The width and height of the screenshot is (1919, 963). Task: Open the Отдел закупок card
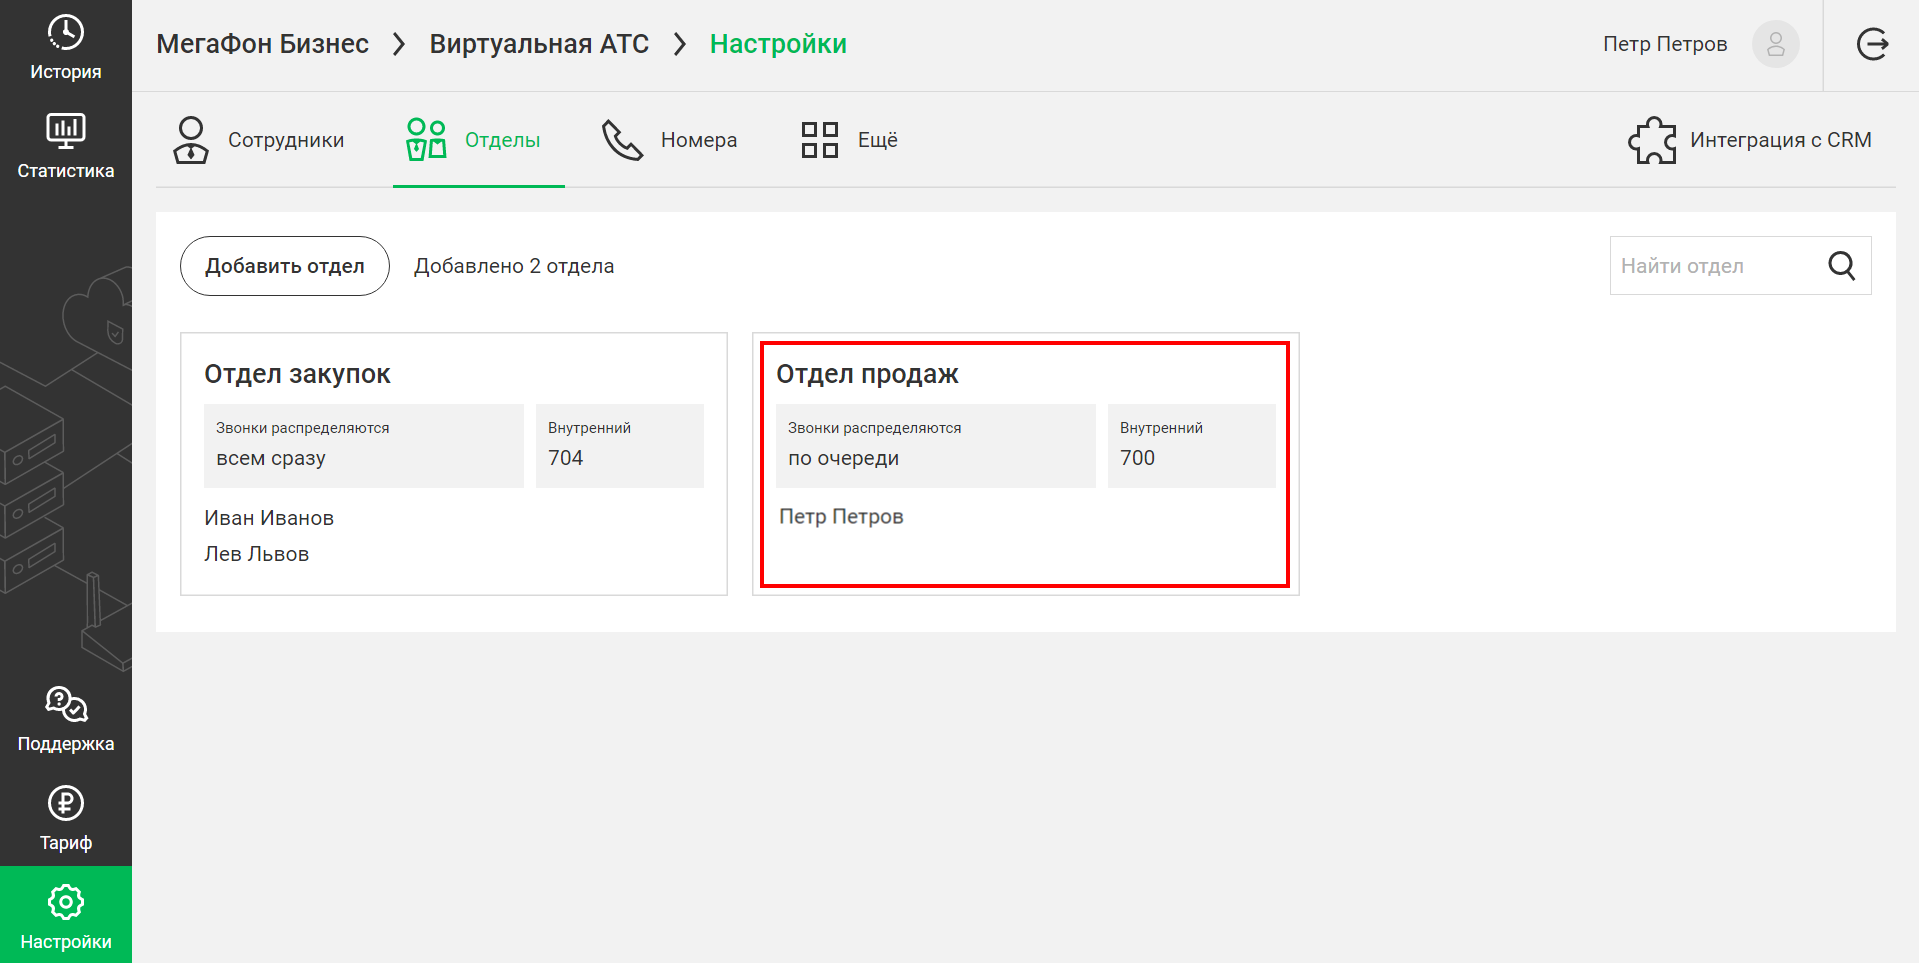[454, 464]
